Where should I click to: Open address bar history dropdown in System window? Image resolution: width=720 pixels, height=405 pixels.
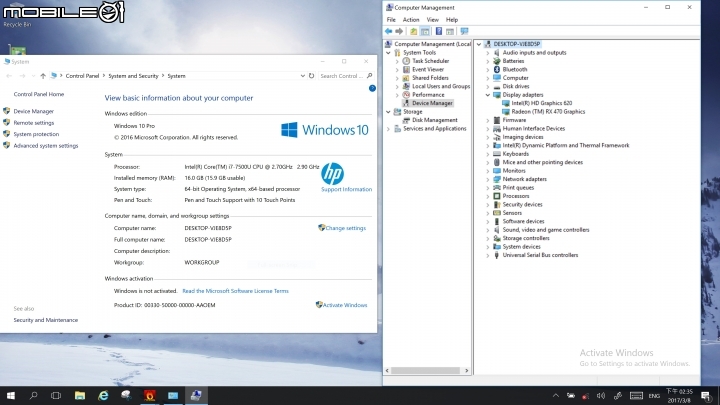[x=302, y=76]
